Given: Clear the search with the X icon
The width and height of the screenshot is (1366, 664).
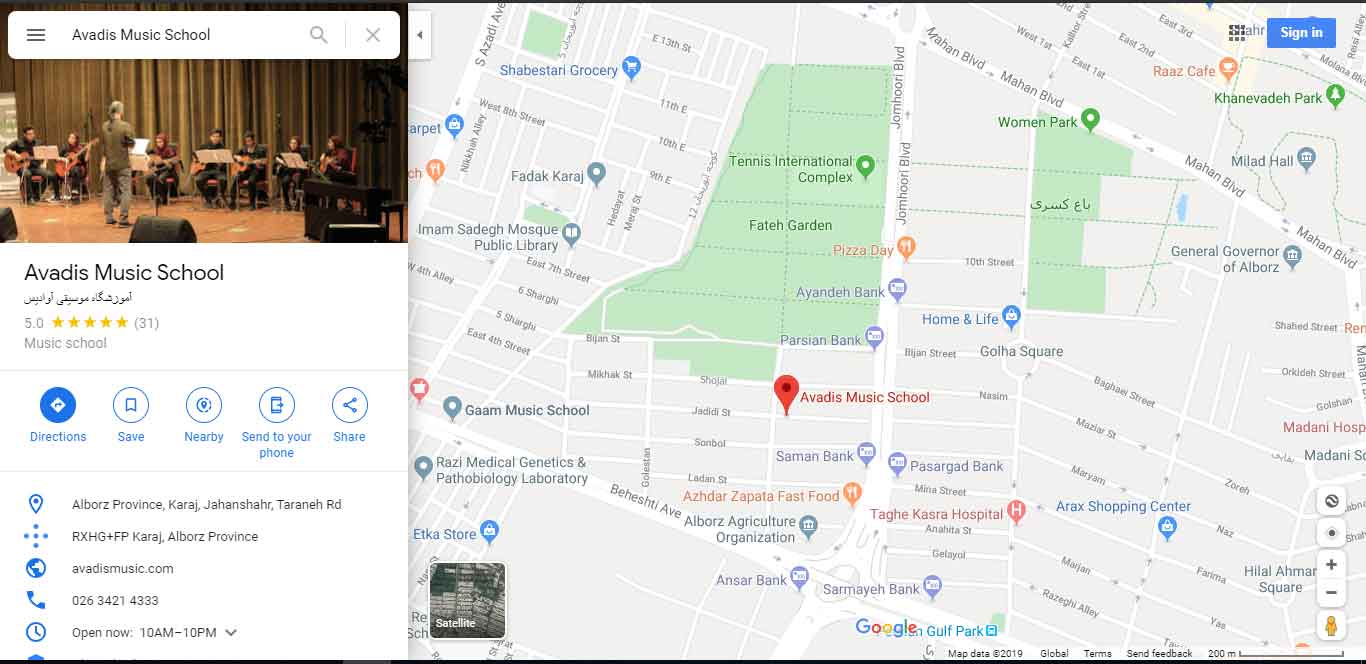Looking at the screenshot, I should click(373, 35).
